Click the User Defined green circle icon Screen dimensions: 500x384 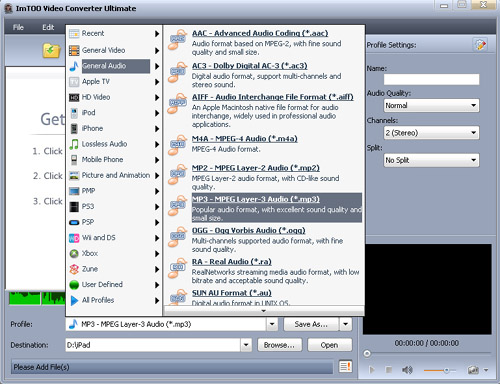pos(74,285)
